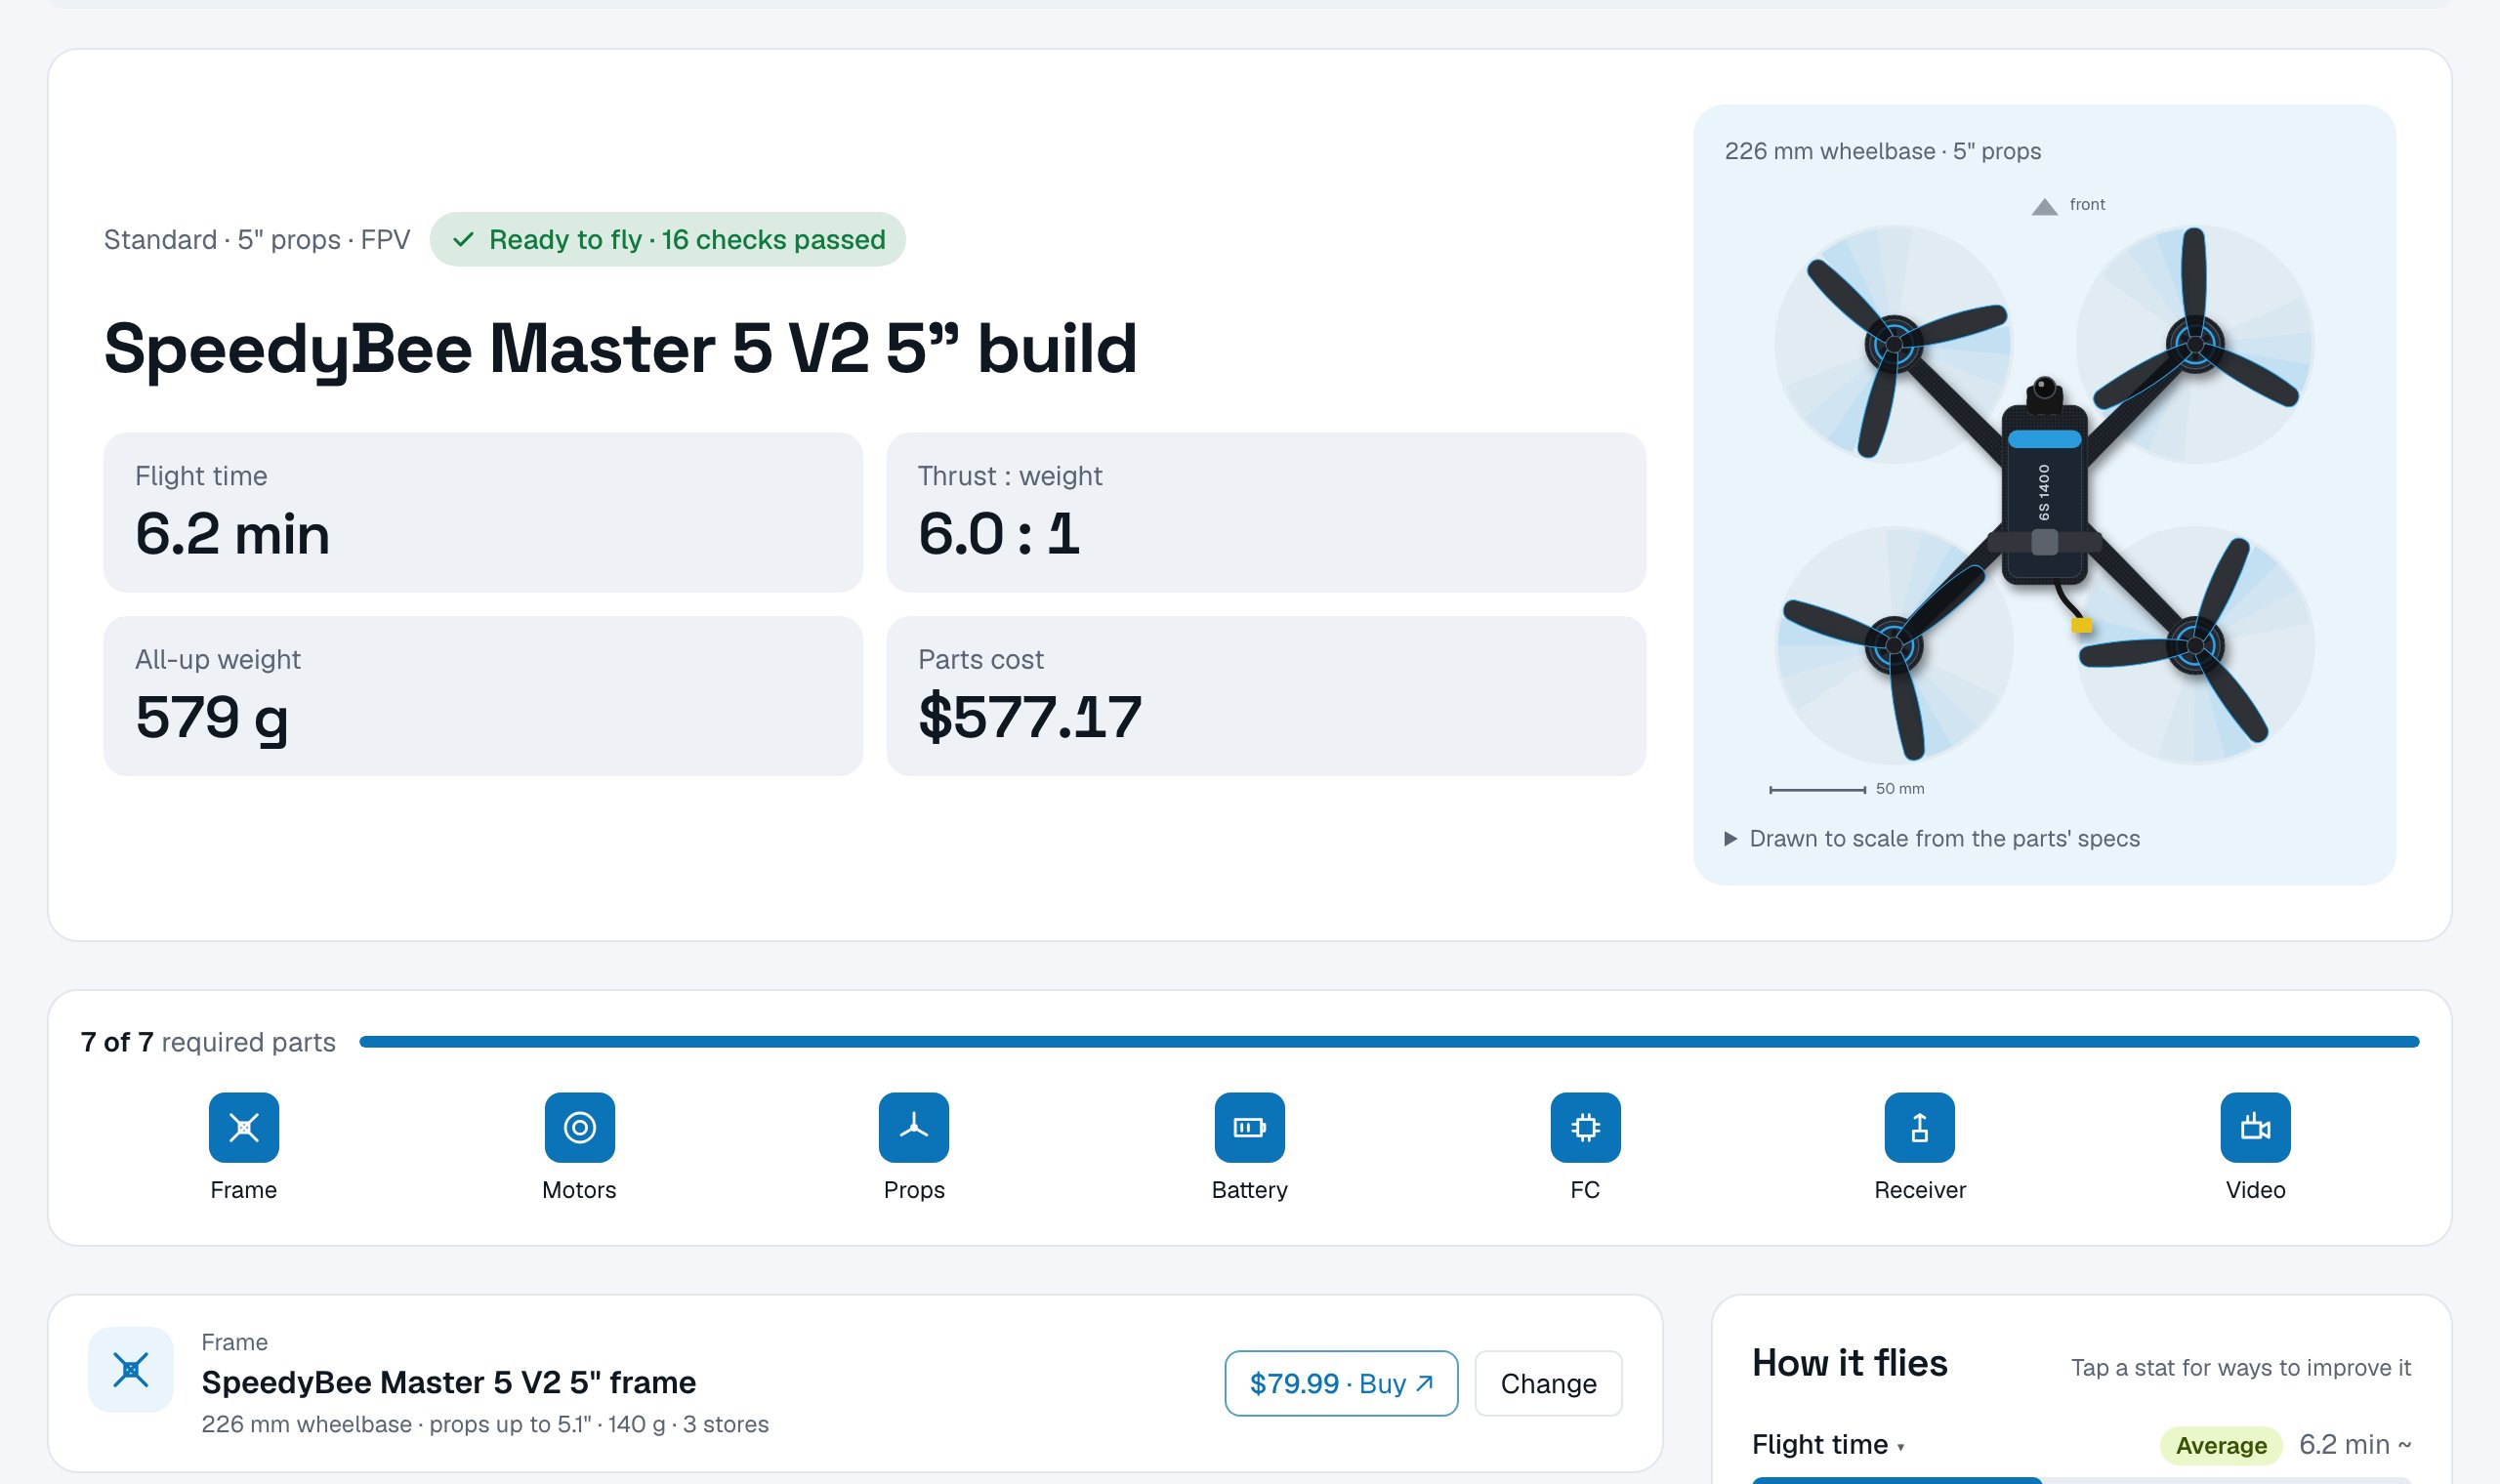Click the Ready to fly 16 checks passed badge
This screenshot has width=2500, height=1484.
click(x=668, y=239)
